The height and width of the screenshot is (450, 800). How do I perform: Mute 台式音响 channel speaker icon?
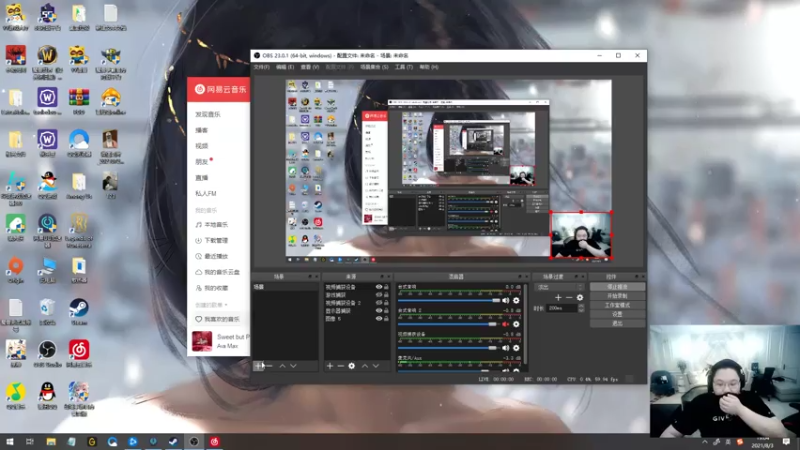[x=506, y=301]
